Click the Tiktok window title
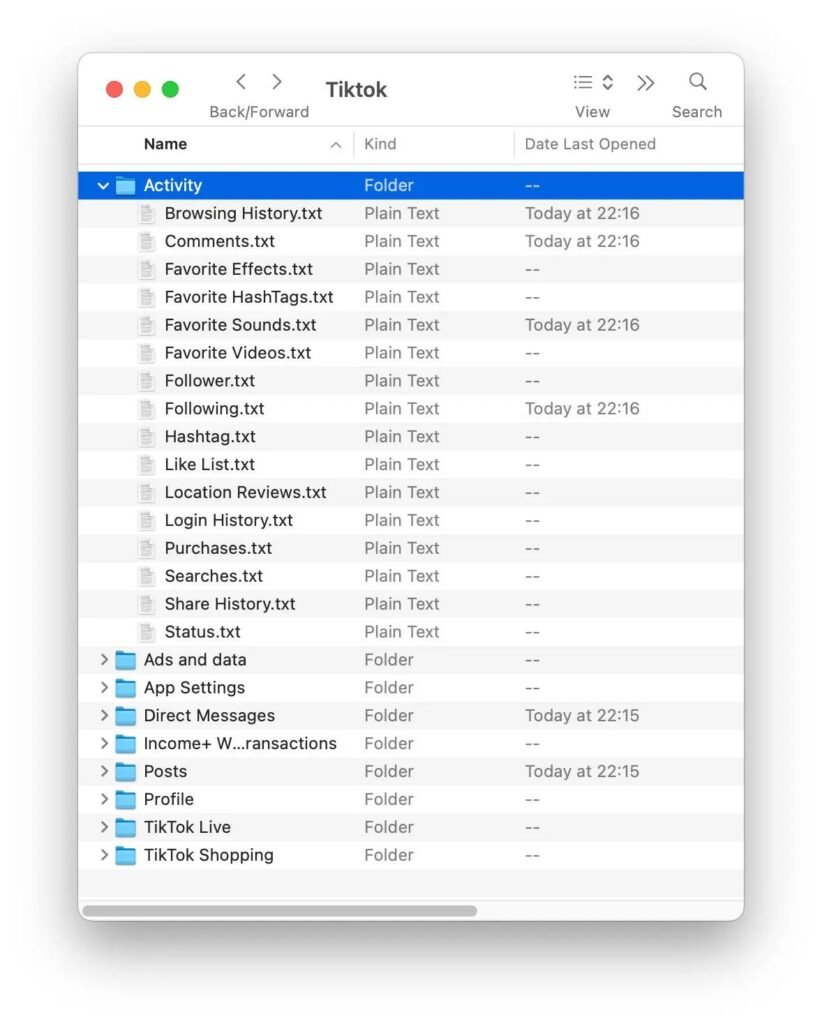This screenshot has width=822, height=1024. pyautogui.click(x=356, y=89)
